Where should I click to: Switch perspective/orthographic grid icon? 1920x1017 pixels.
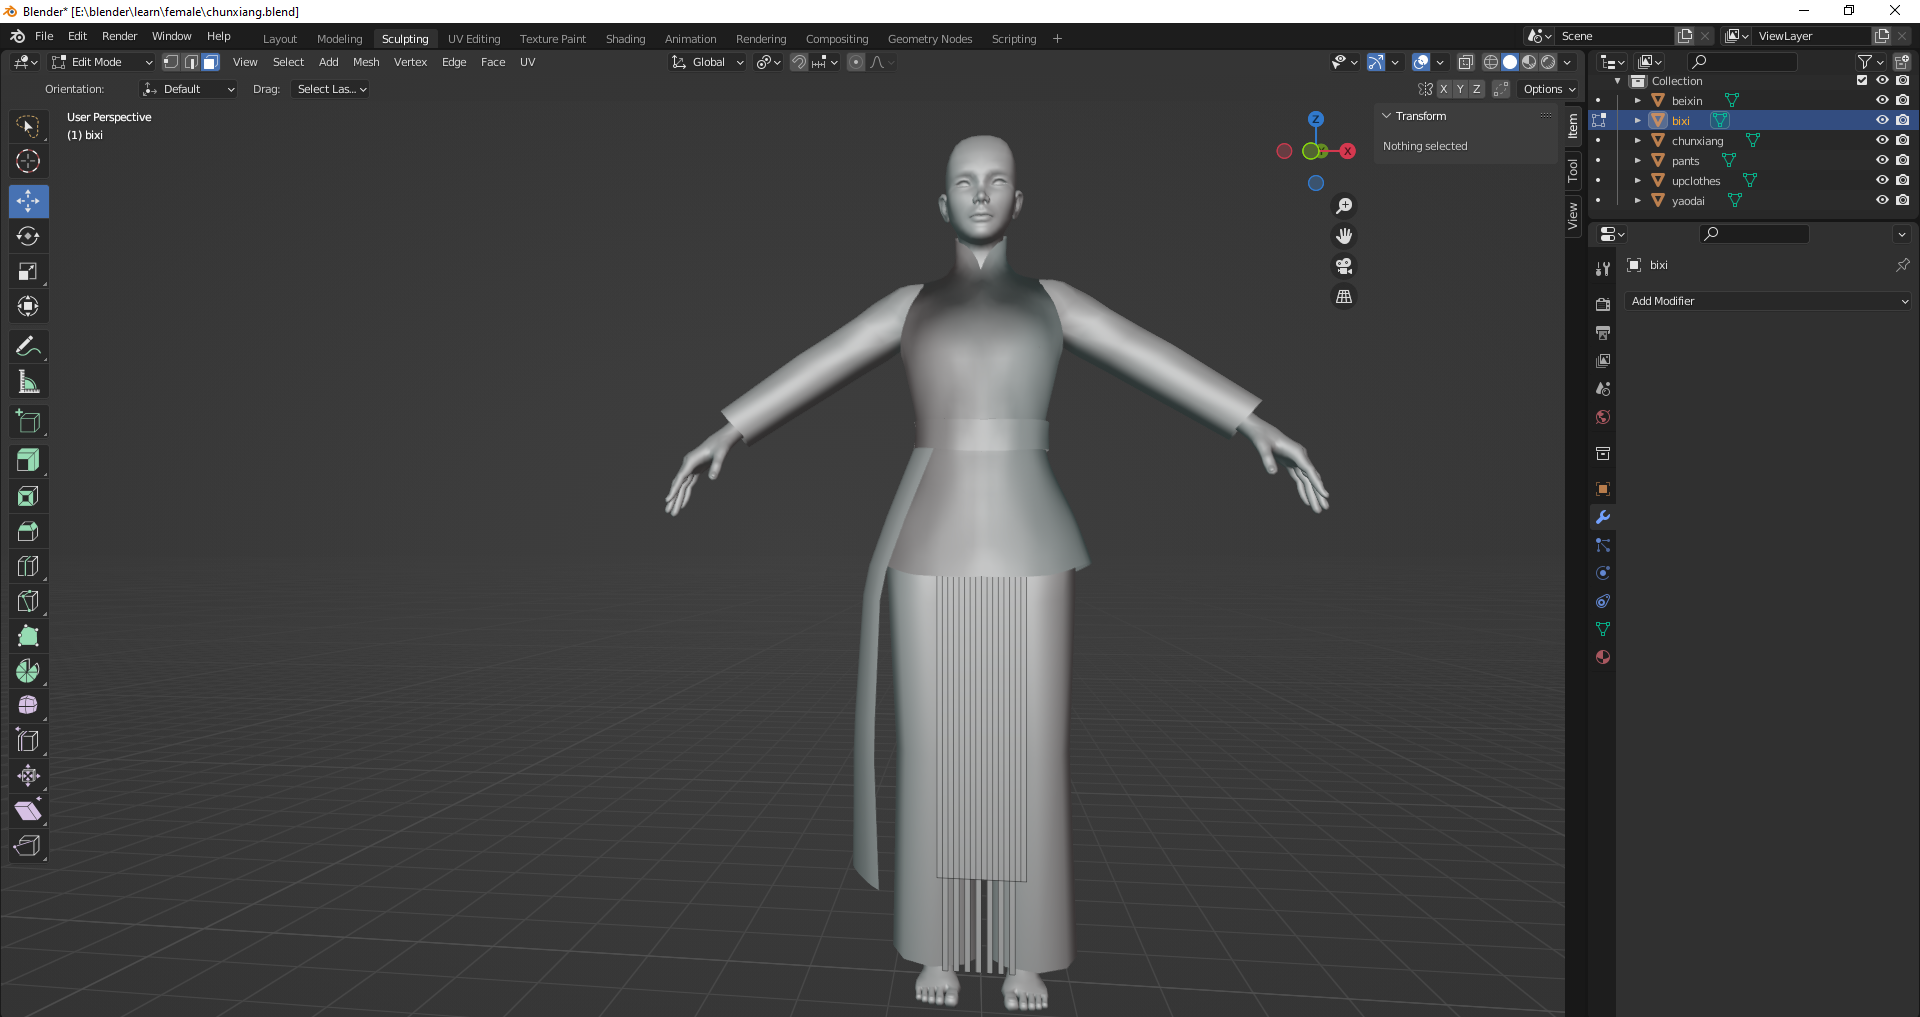click(1344, 297)
